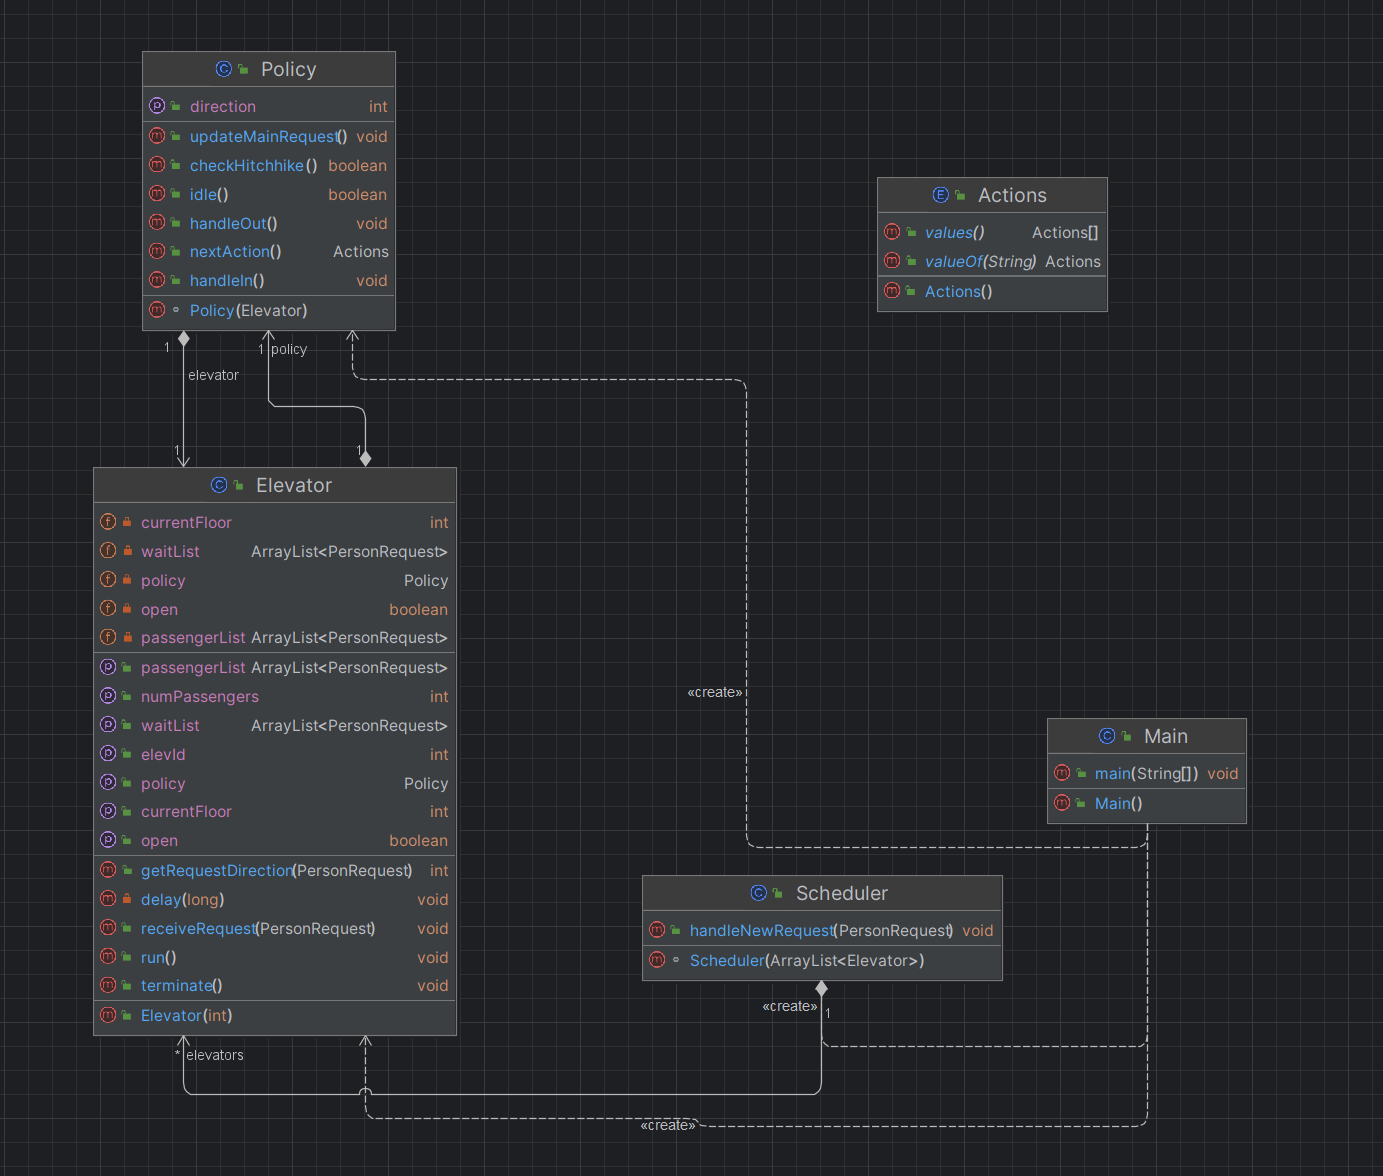
Task: Click the class icon beside Policy title
Action: 224,69
